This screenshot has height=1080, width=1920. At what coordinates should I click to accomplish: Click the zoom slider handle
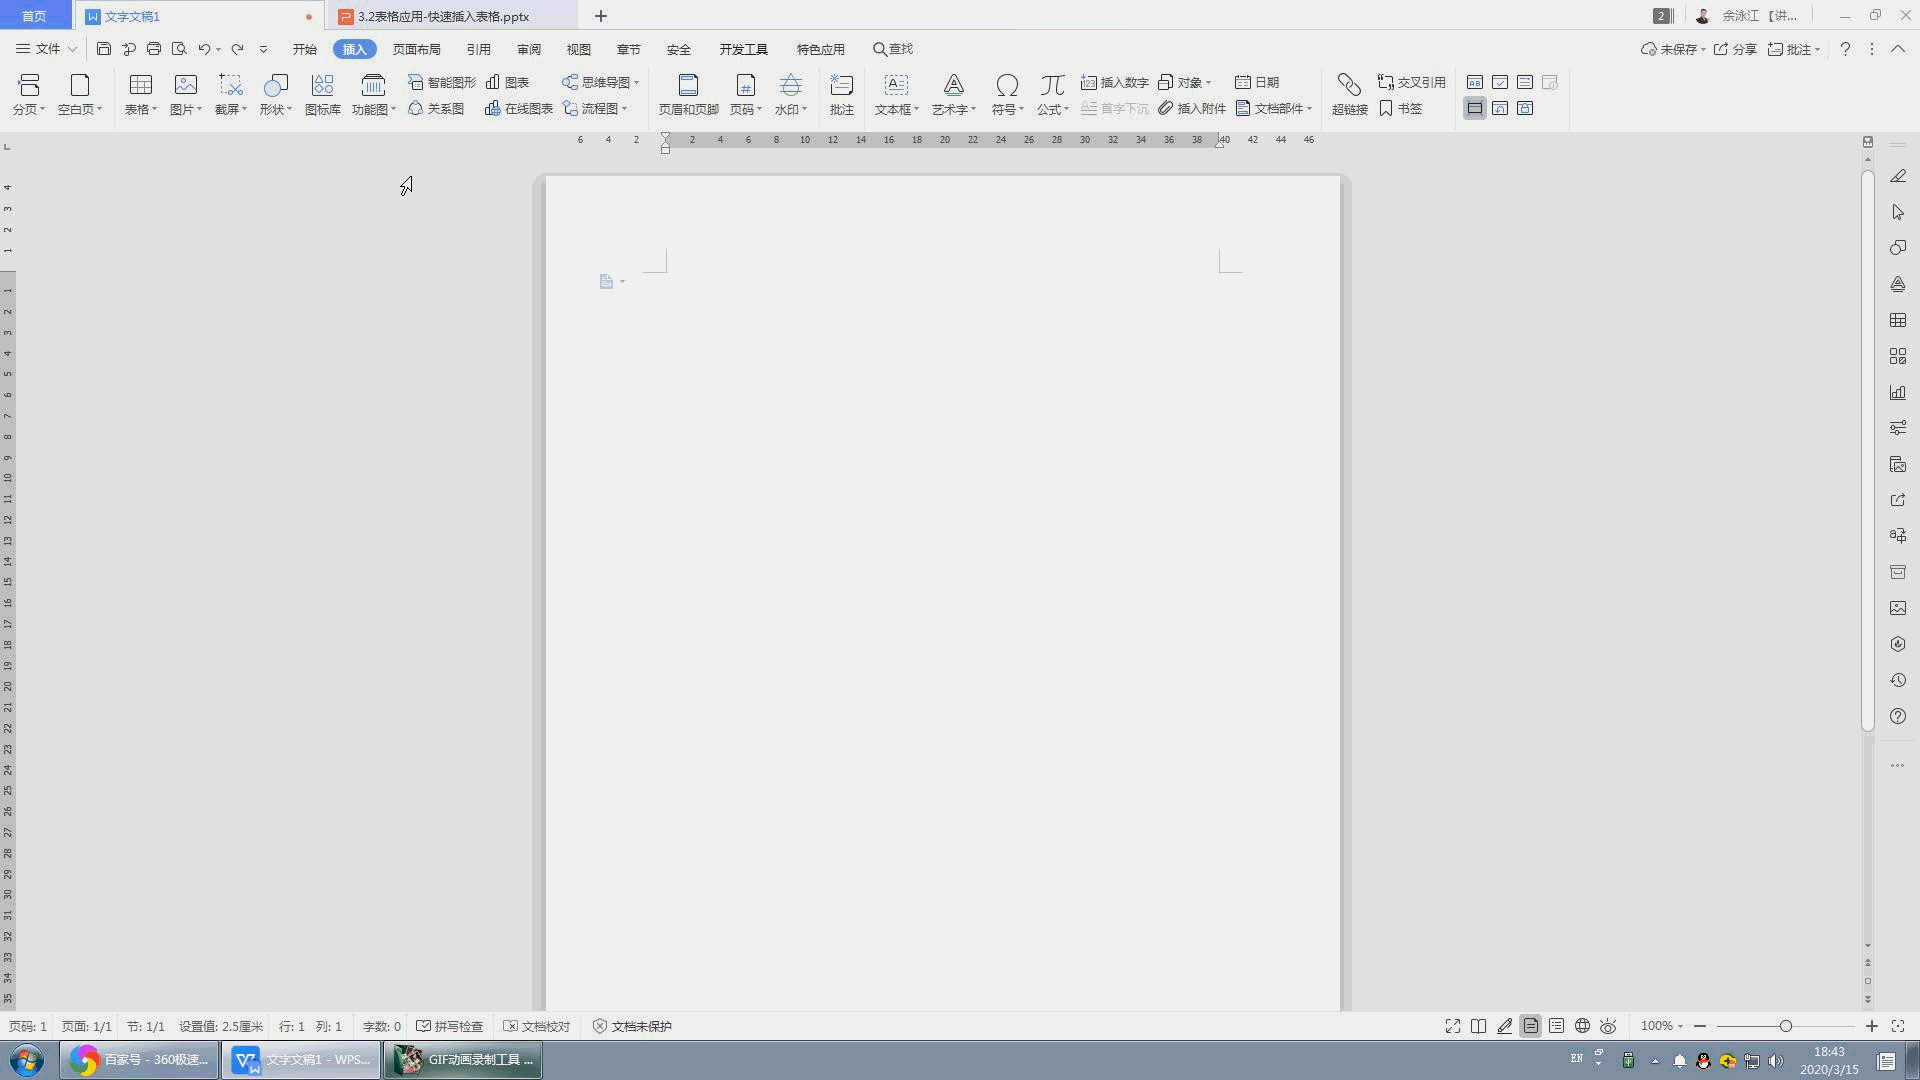click(1785, 1026)
